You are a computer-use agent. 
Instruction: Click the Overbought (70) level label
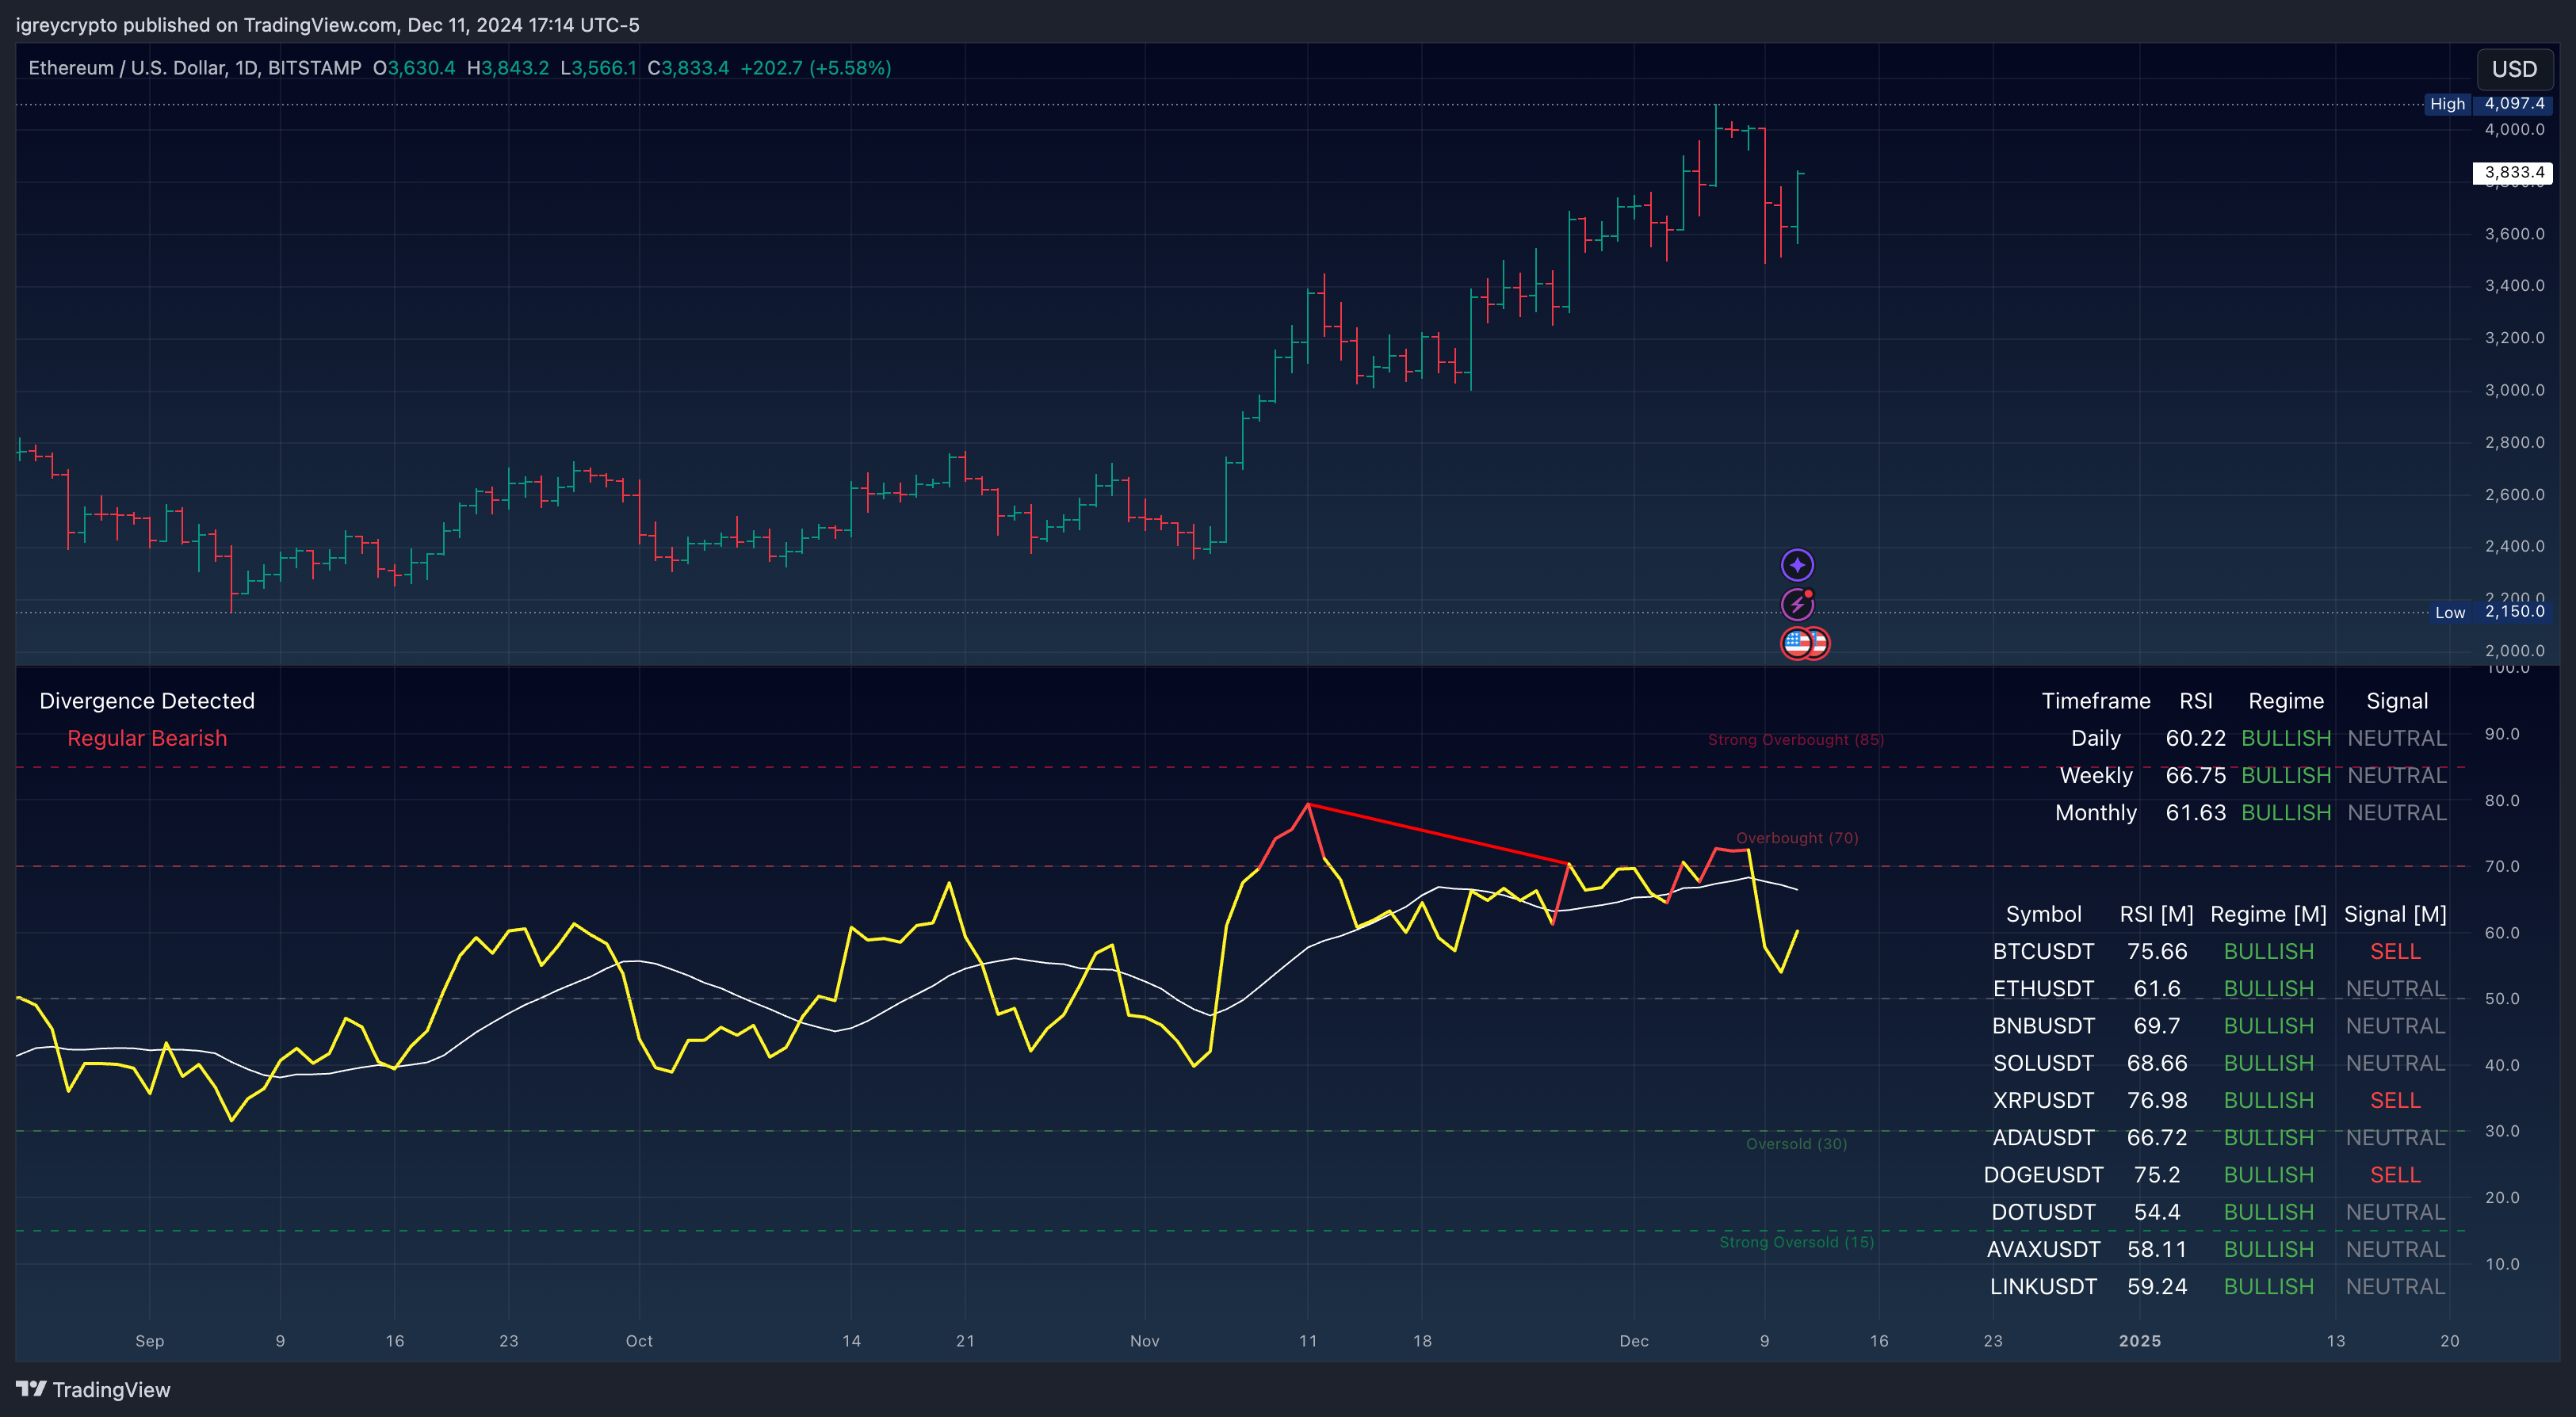pos(1797,838)
